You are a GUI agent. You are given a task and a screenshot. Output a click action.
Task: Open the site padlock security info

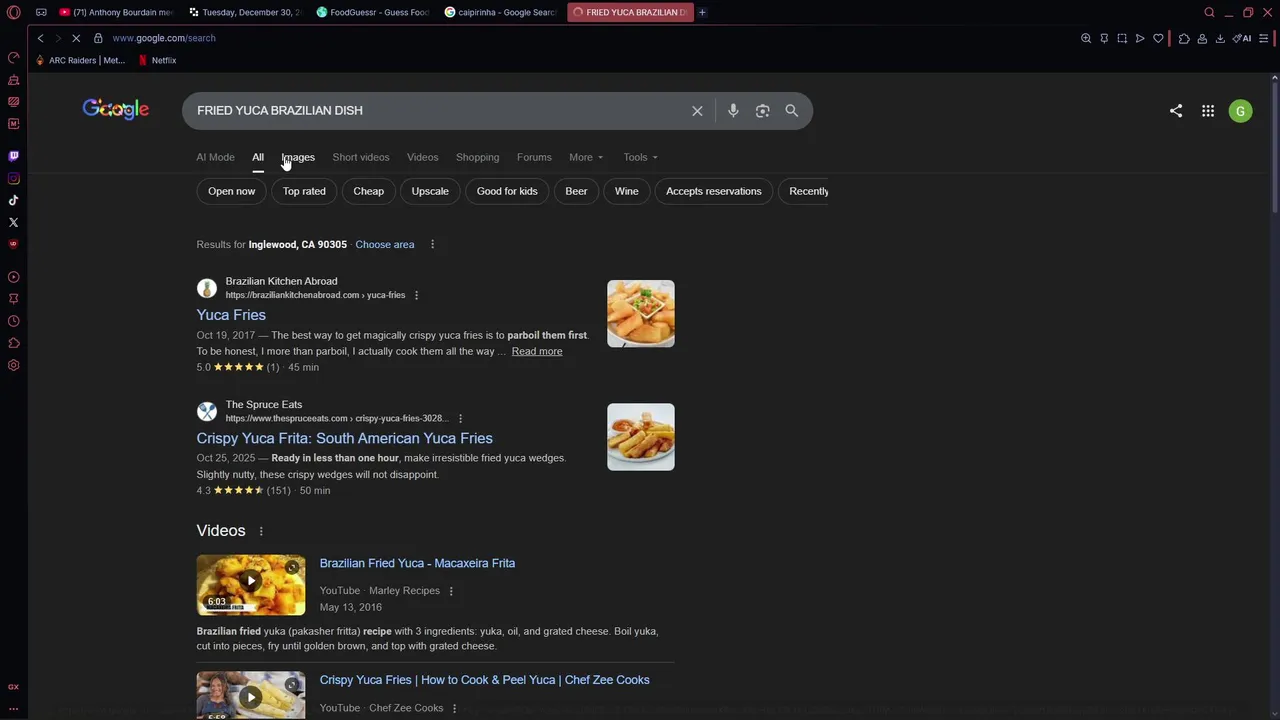(98, 38)
